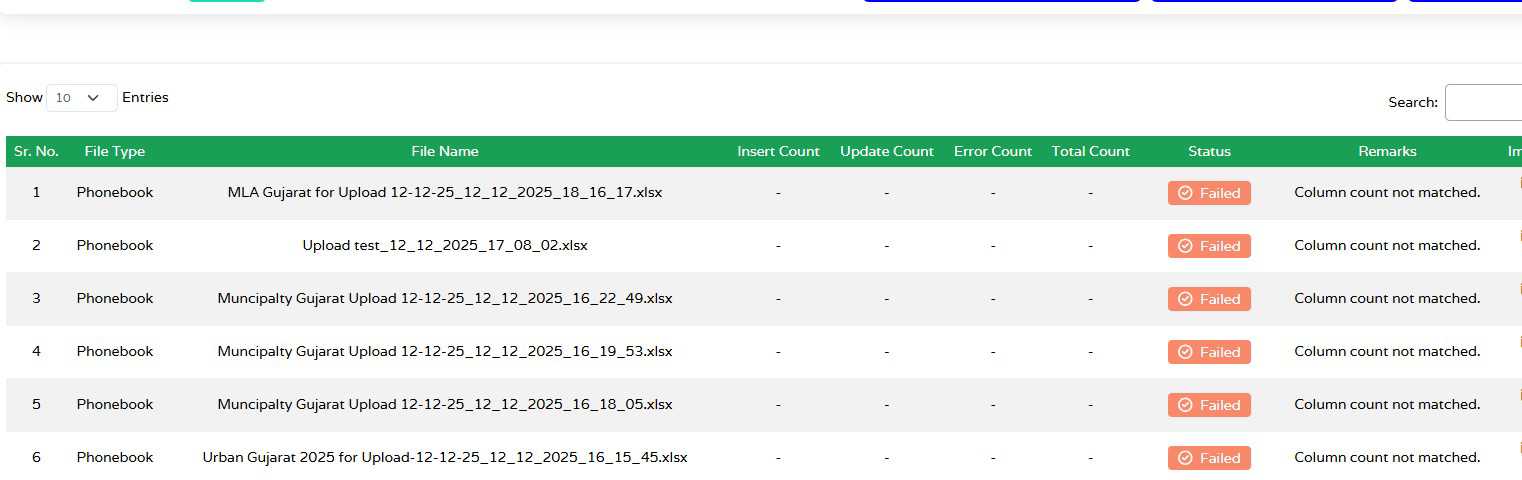Click inside the Search input field
This screenshot has width=1522, height=480.
click(x=1483, y=102)
